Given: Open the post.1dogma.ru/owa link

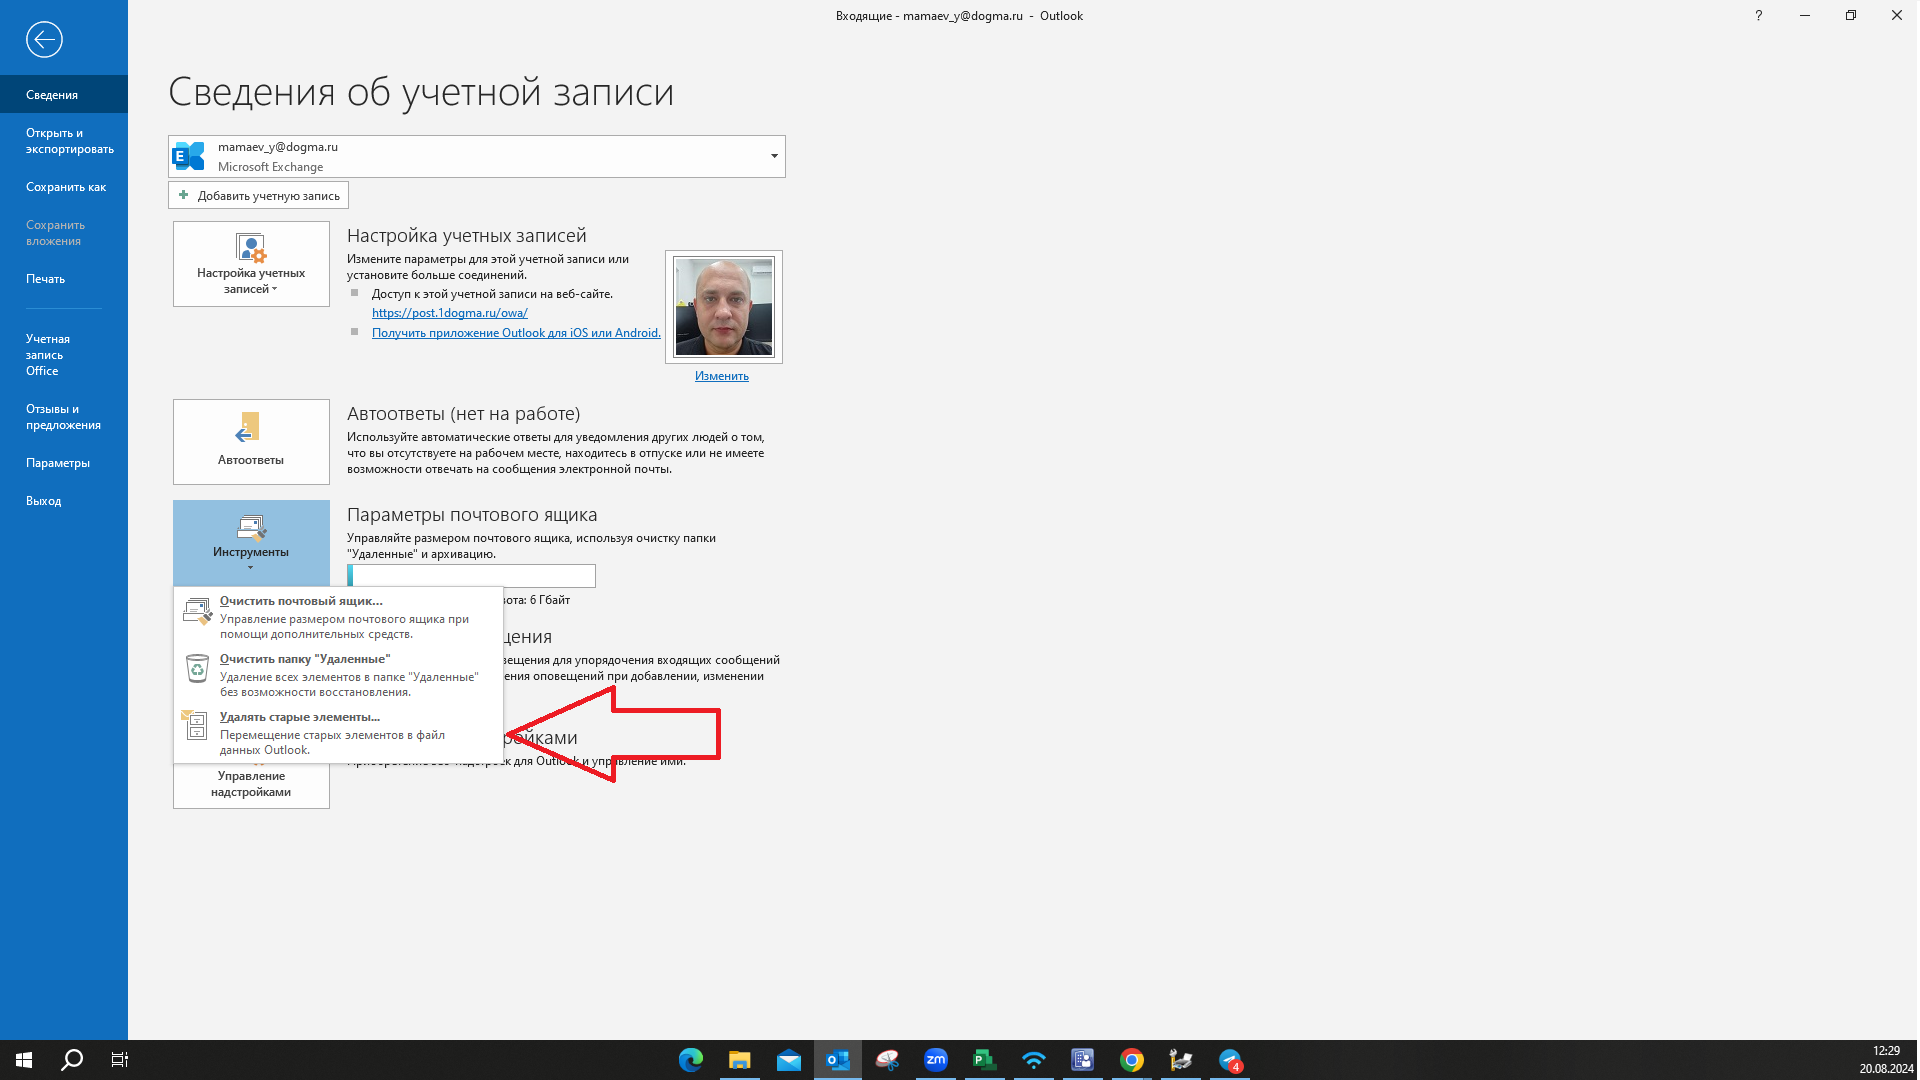Looking at the screenshot, I should point(450,313).
